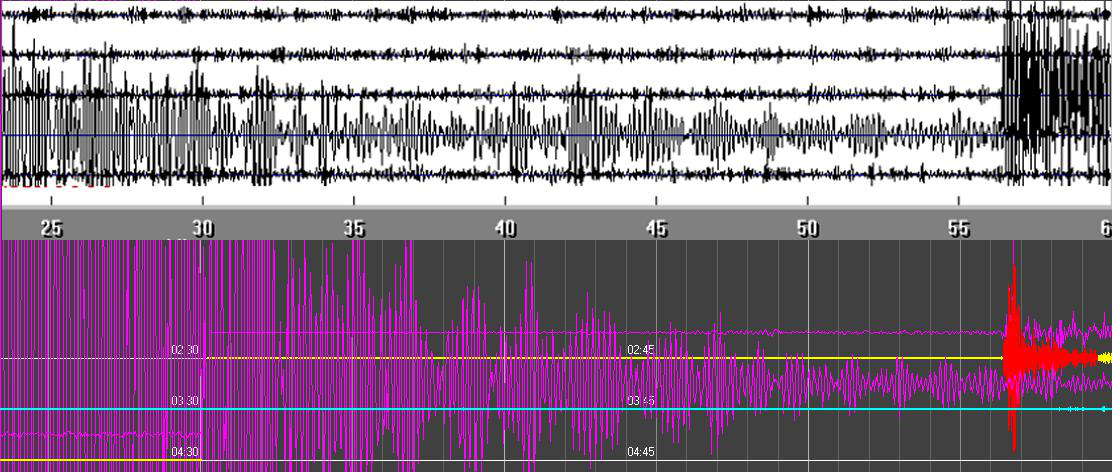Click the 30 mark on the time axis

tap(203, 228)
